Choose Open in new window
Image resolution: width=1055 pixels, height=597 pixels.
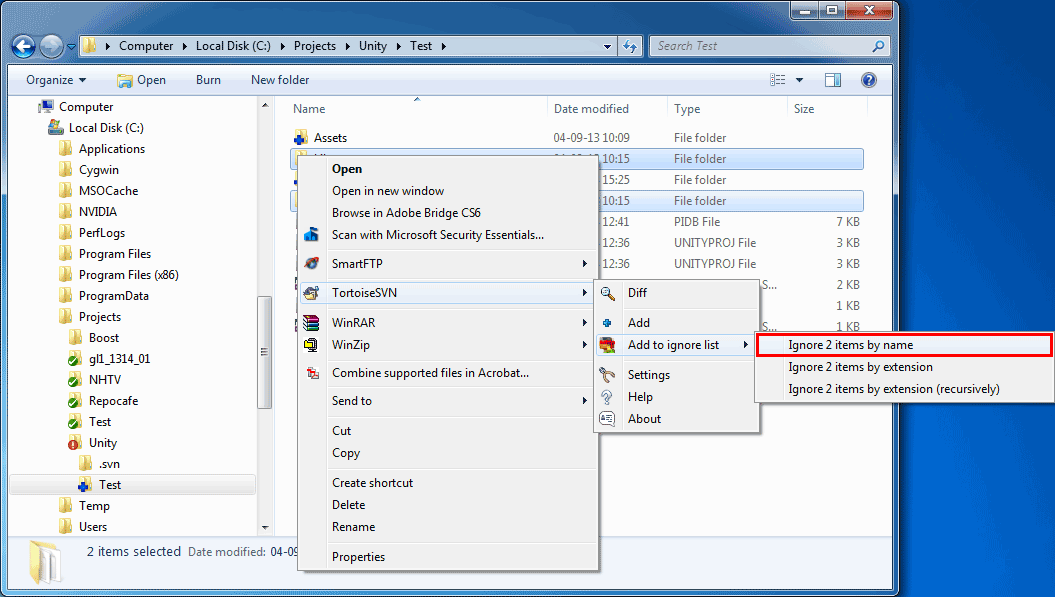coord(388,190)
